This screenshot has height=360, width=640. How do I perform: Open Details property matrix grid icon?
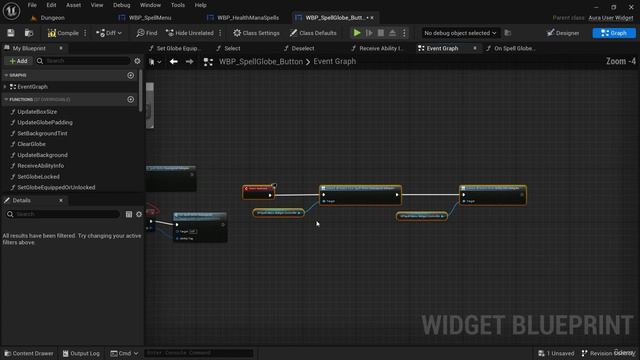tap(129, 214)
